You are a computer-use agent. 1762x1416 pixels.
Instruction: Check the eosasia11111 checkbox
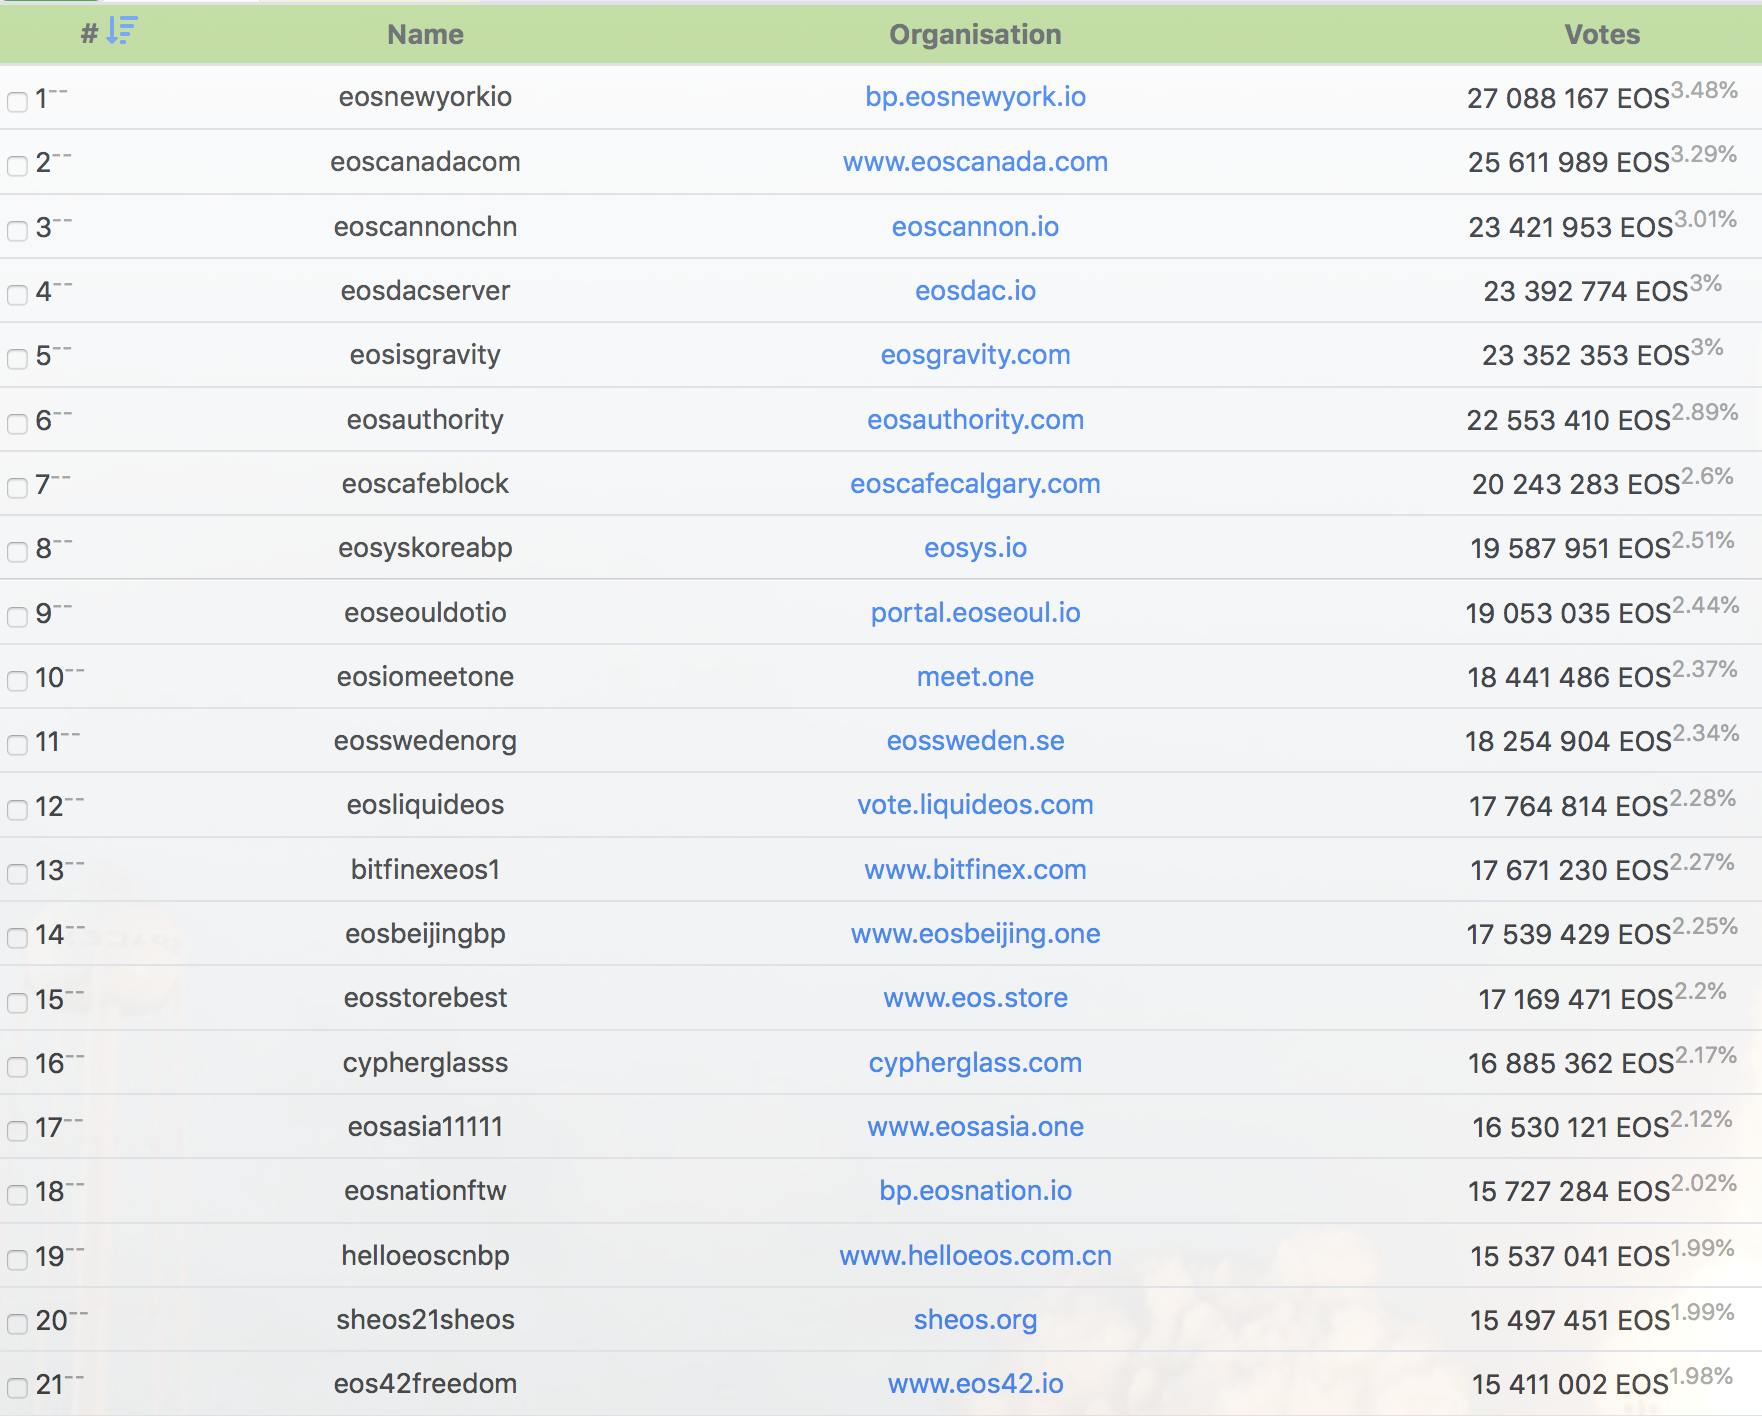(x=17, y=1131)
